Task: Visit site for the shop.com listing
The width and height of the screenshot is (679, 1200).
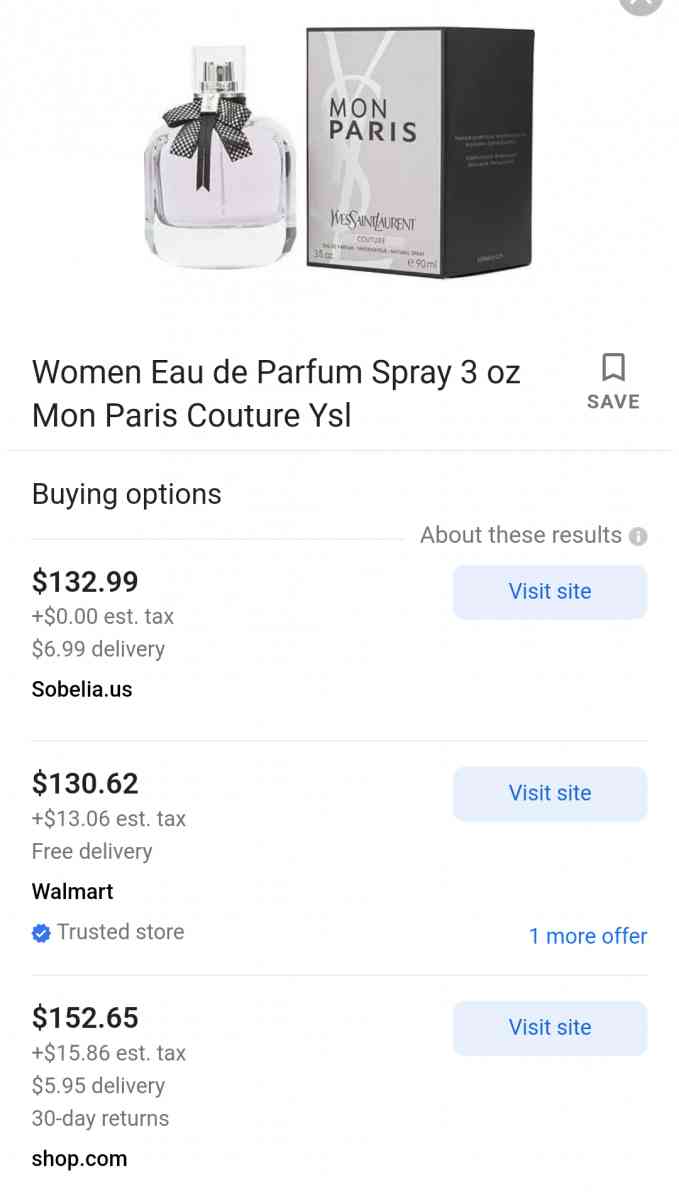Action: [x=549, y=1028]
